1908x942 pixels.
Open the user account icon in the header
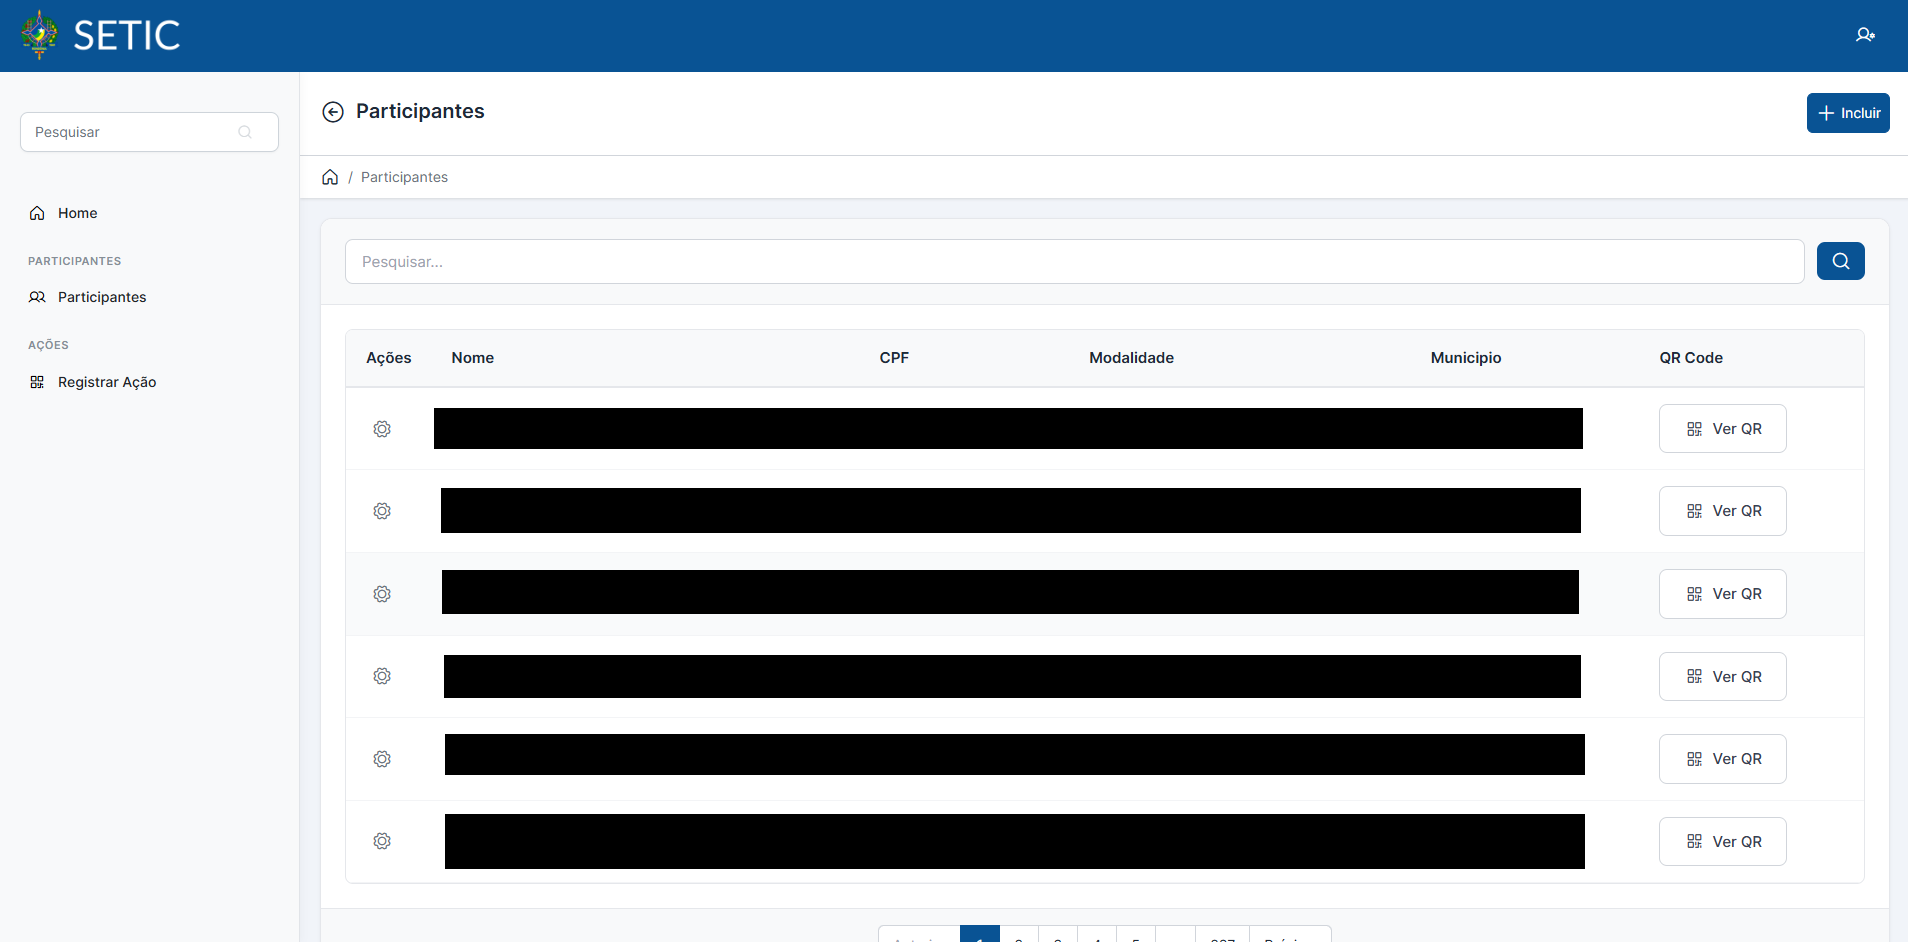click(1865, 35)
